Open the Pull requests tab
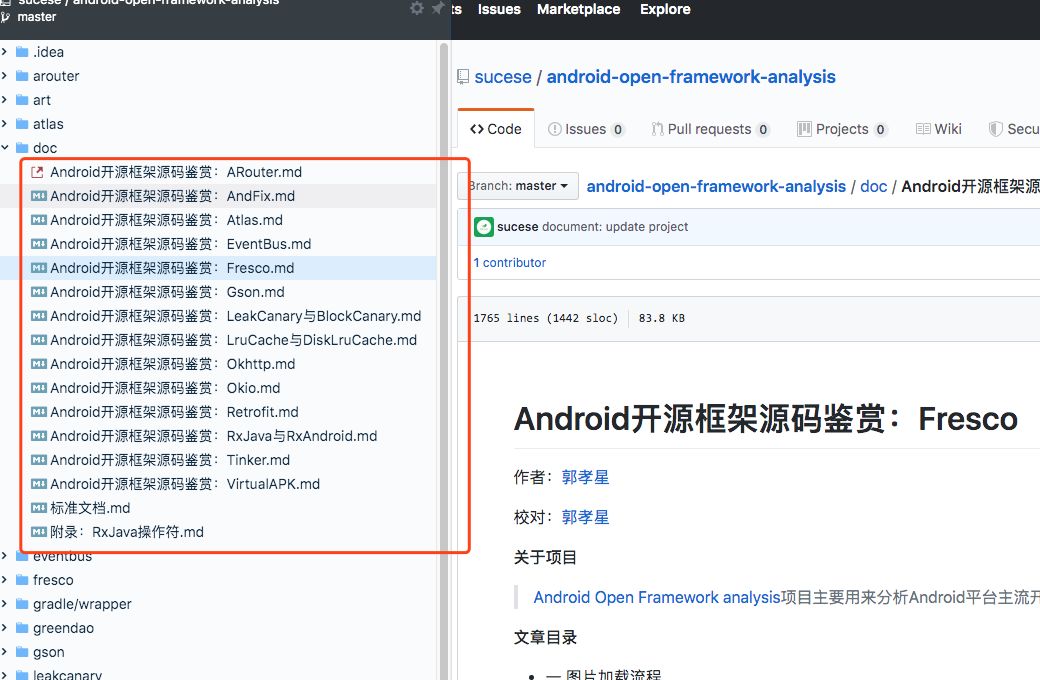Viewport: 1040px width, 680px height. [x=710, y=129]
